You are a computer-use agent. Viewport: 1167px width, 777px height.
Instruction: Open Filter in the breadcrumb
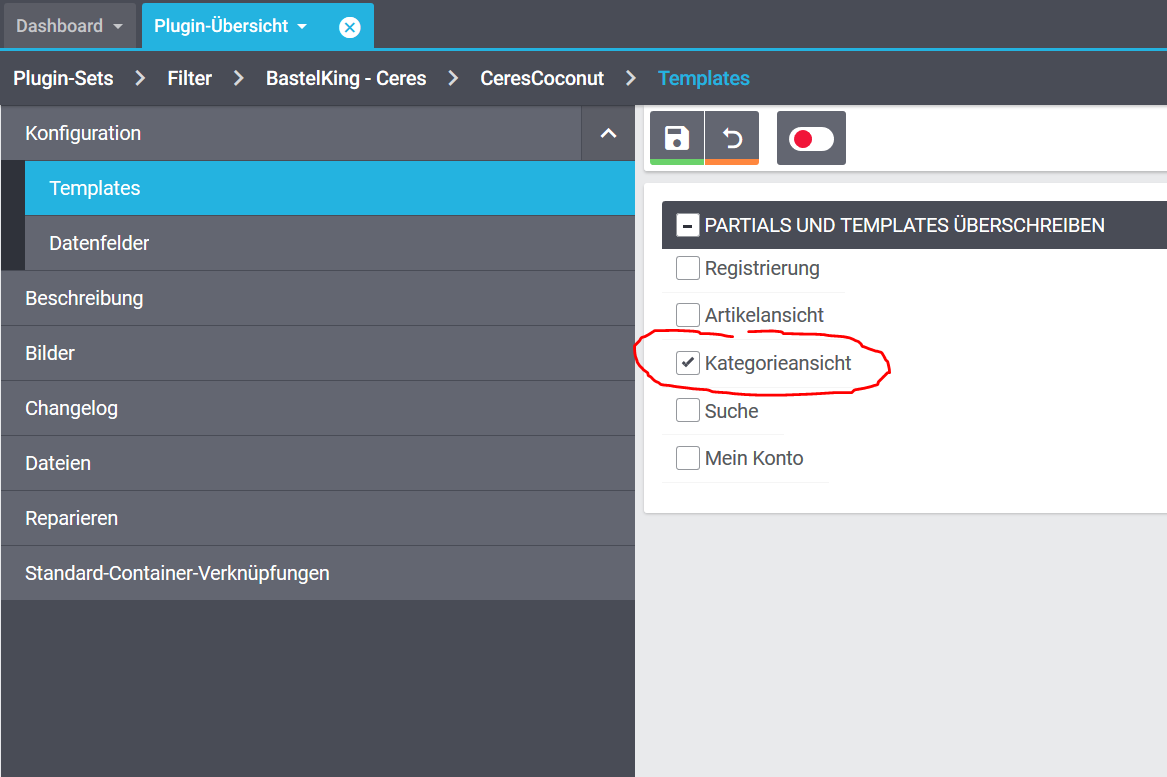pyautogui.click(x=190, y=78)
